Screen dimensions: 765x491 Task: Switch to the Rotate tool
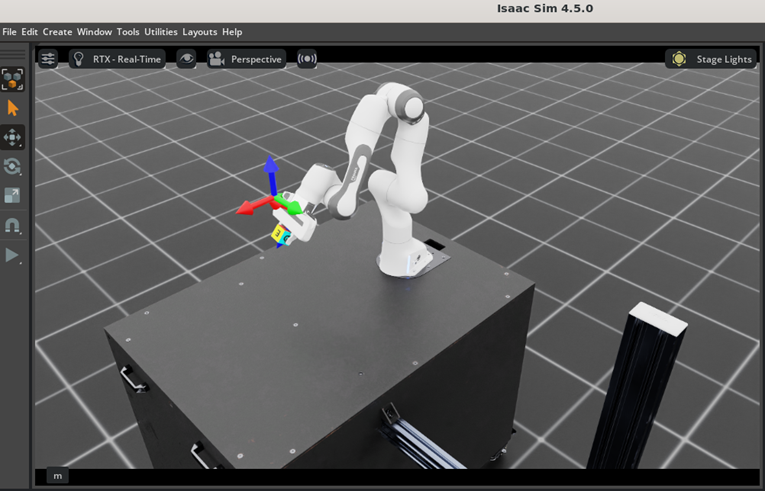[x=13, y=166]
